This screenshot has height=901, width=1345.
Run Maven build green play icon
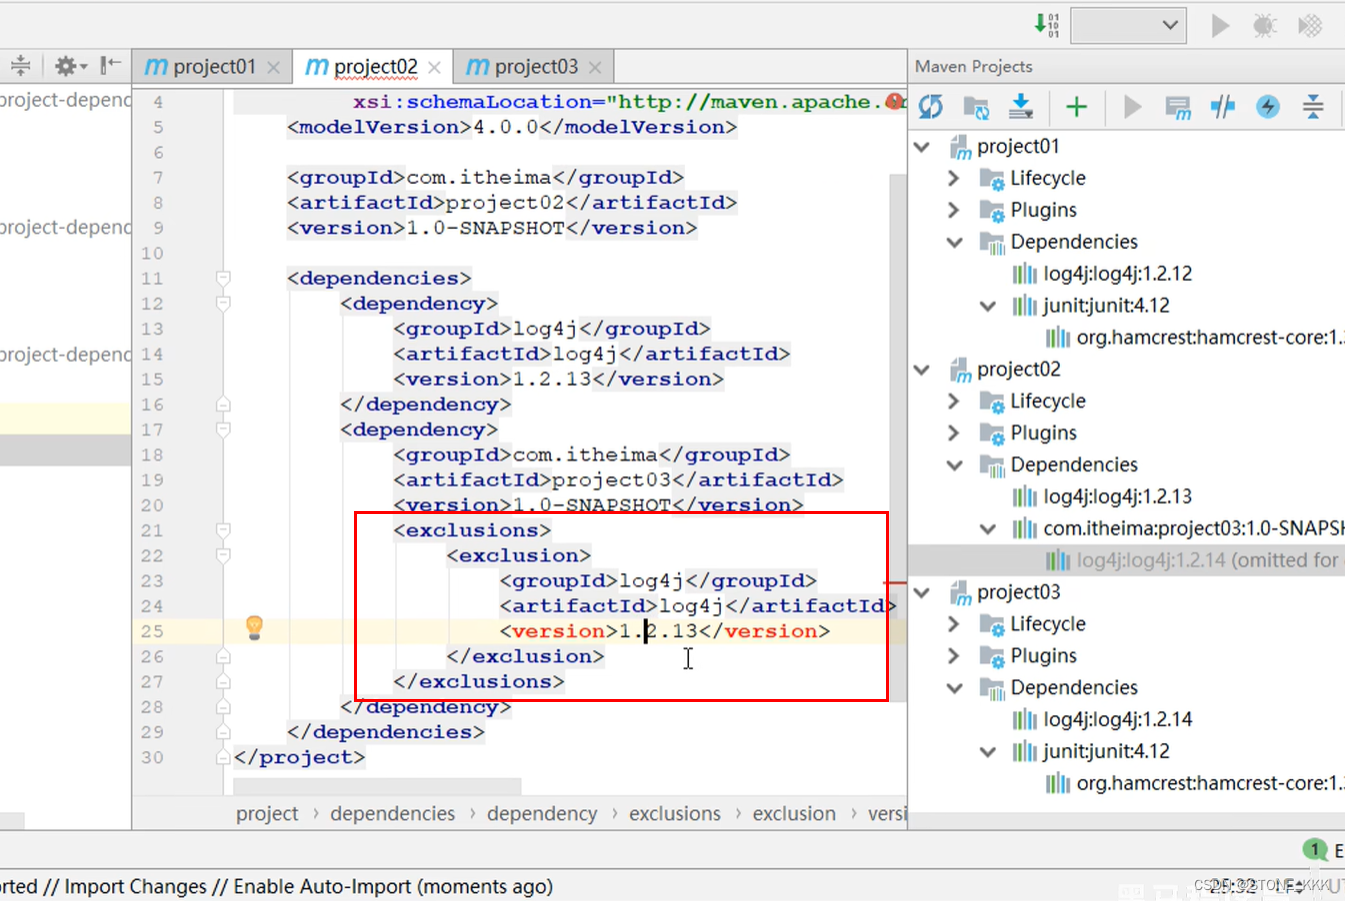(1132, 107)
